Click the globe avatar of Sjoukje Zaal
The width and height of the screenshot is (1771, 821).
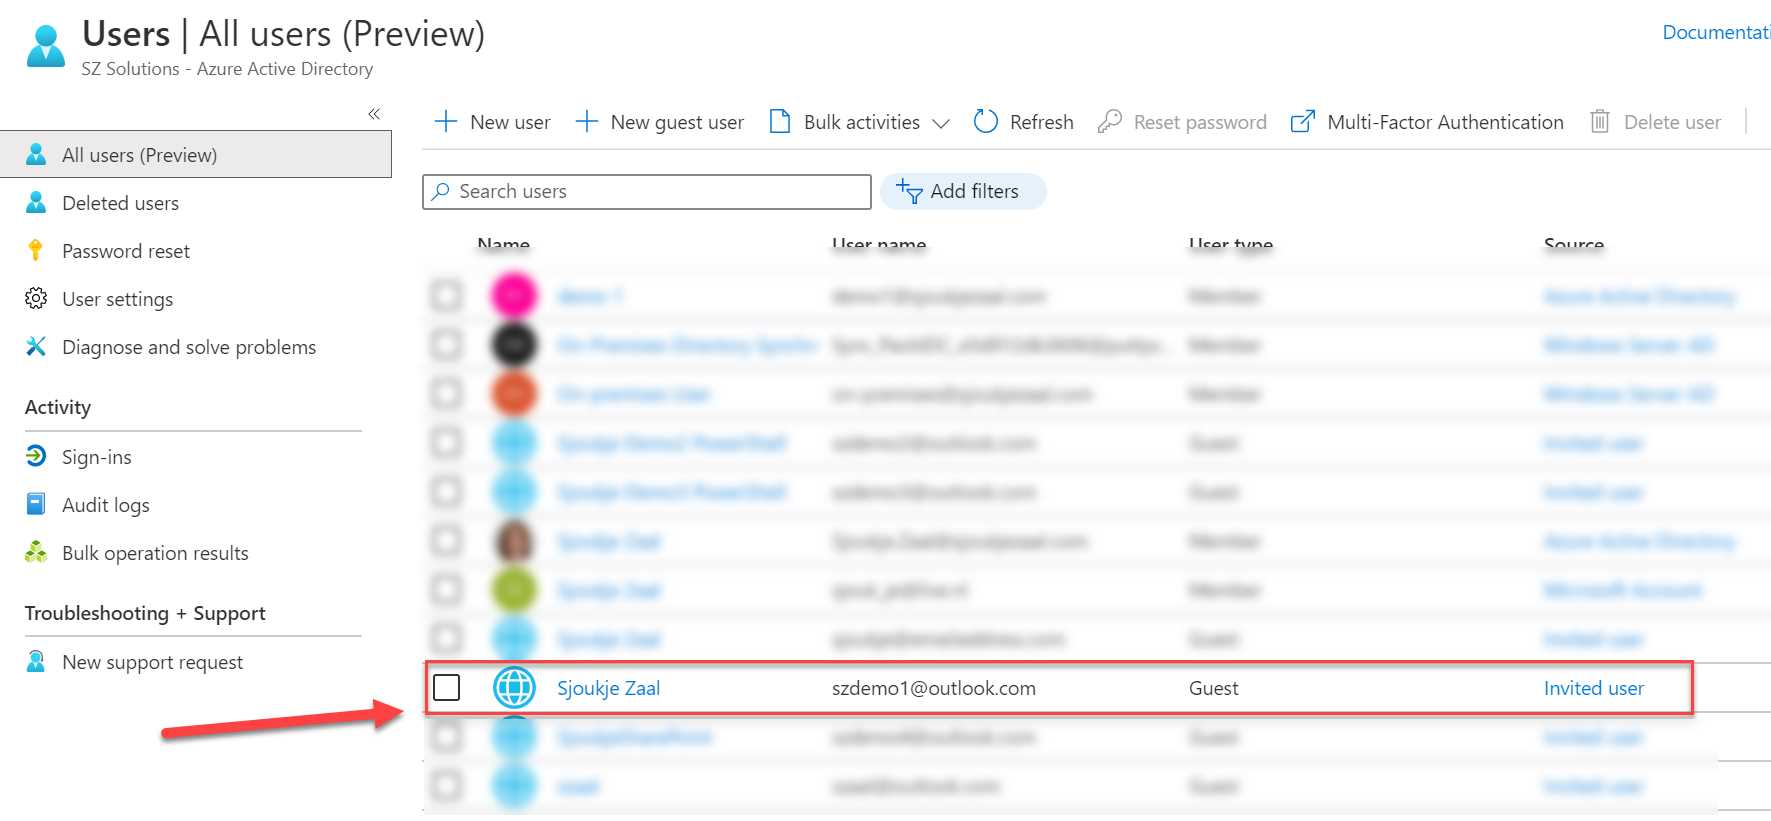click(x=515, y=688)
